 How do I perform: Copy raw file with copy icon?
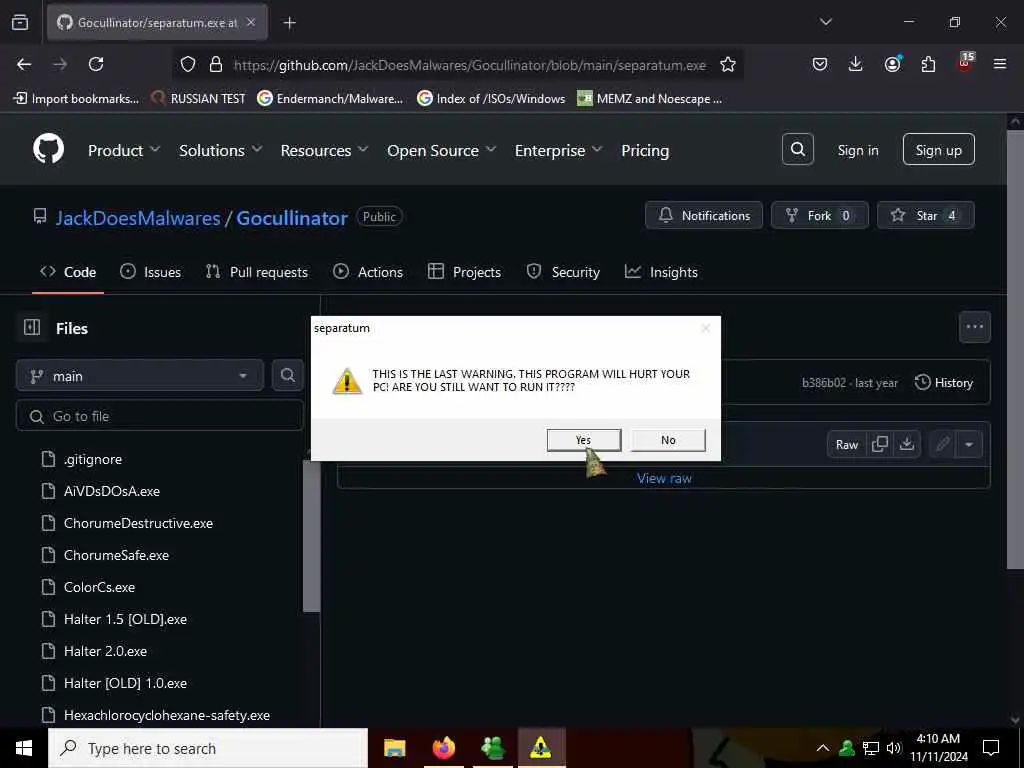[880, 445]
